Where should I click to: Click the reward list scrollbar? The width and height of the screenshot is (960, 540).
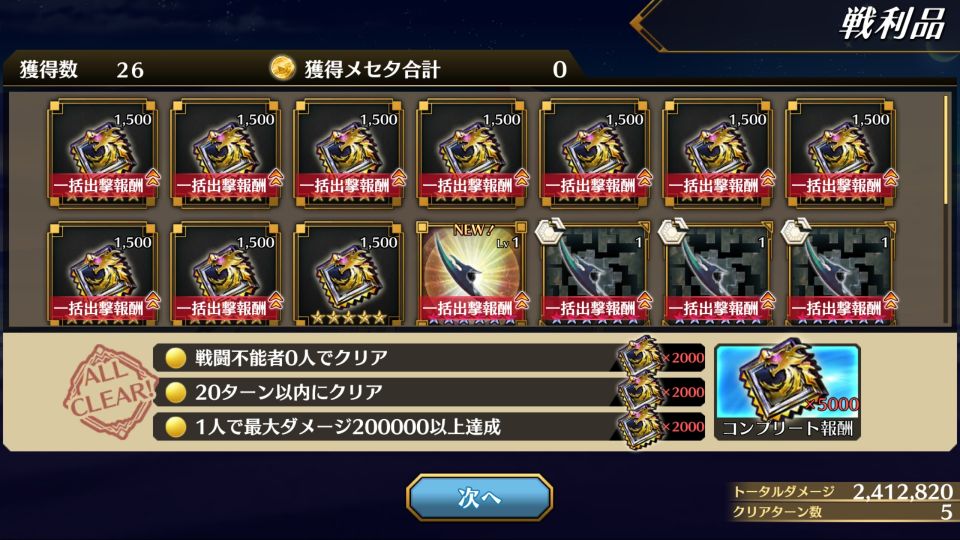pos(946,150)
